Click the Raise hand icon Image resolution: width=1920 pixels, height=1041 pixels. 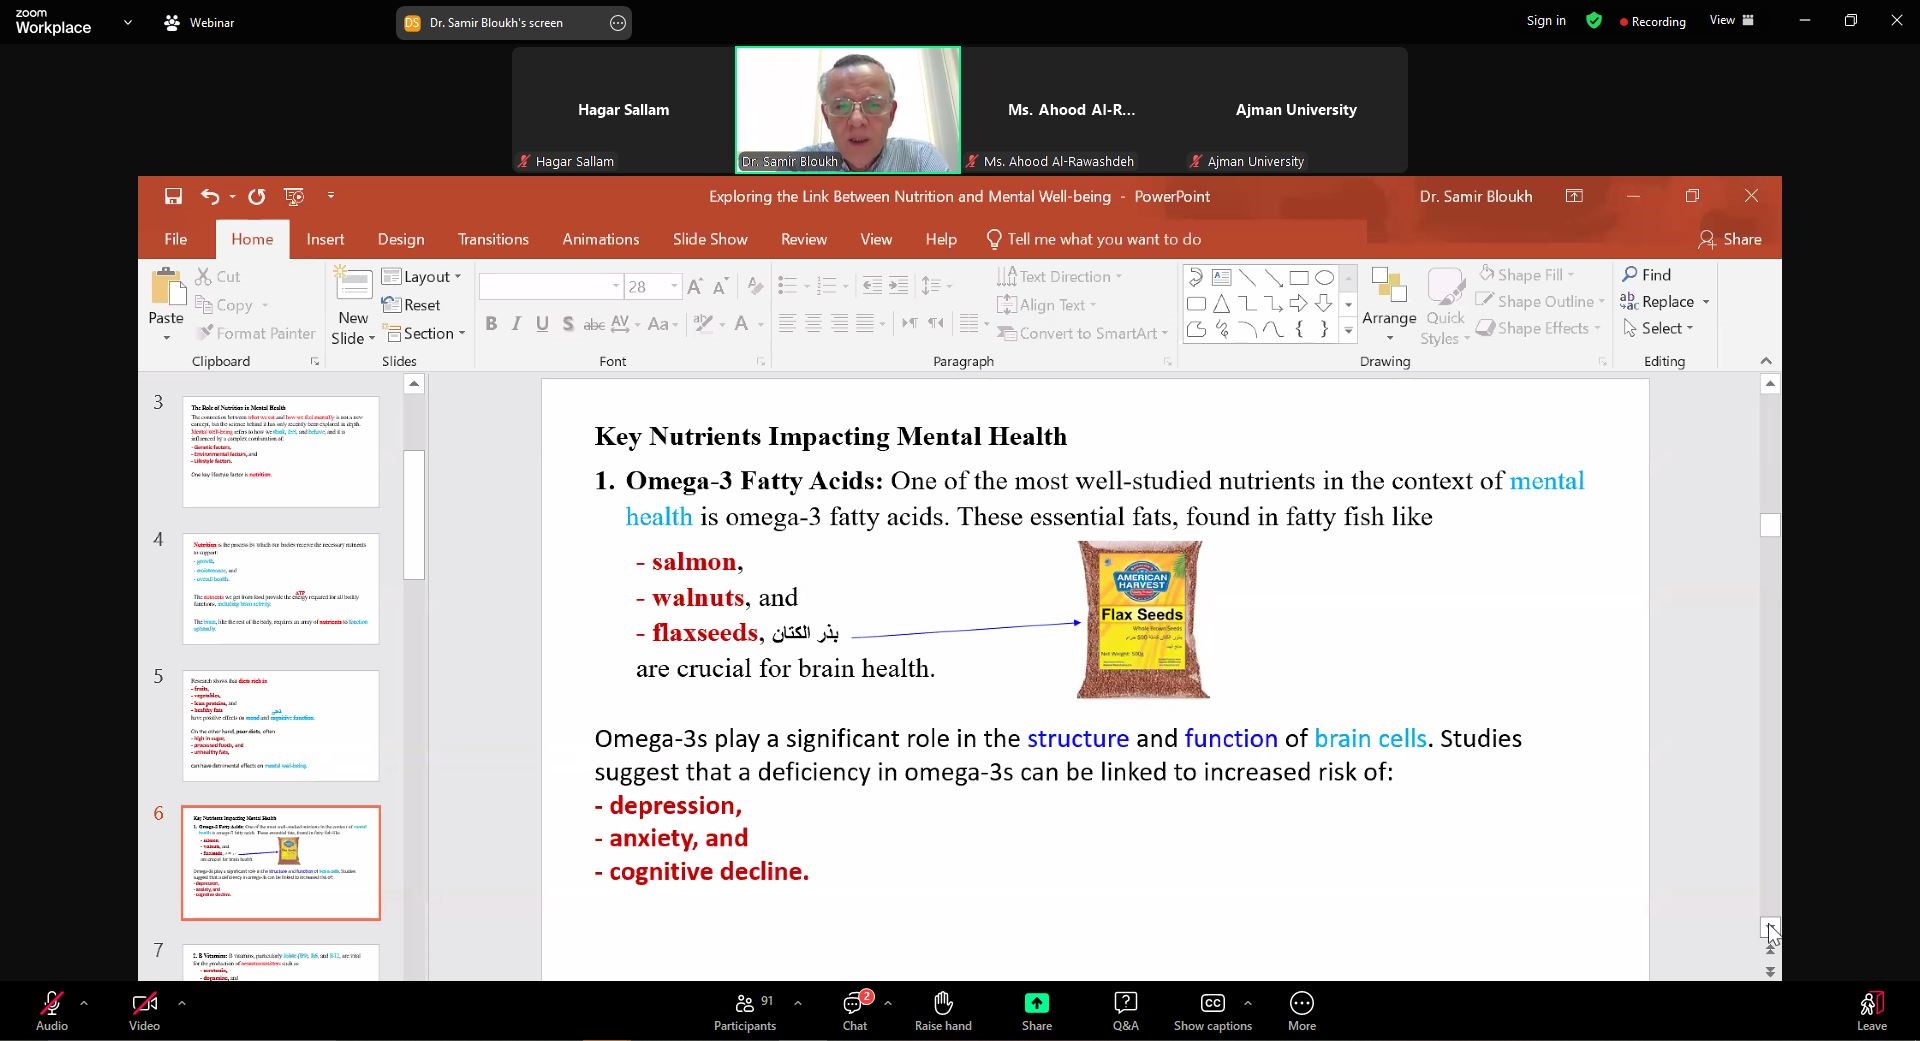942,1010
